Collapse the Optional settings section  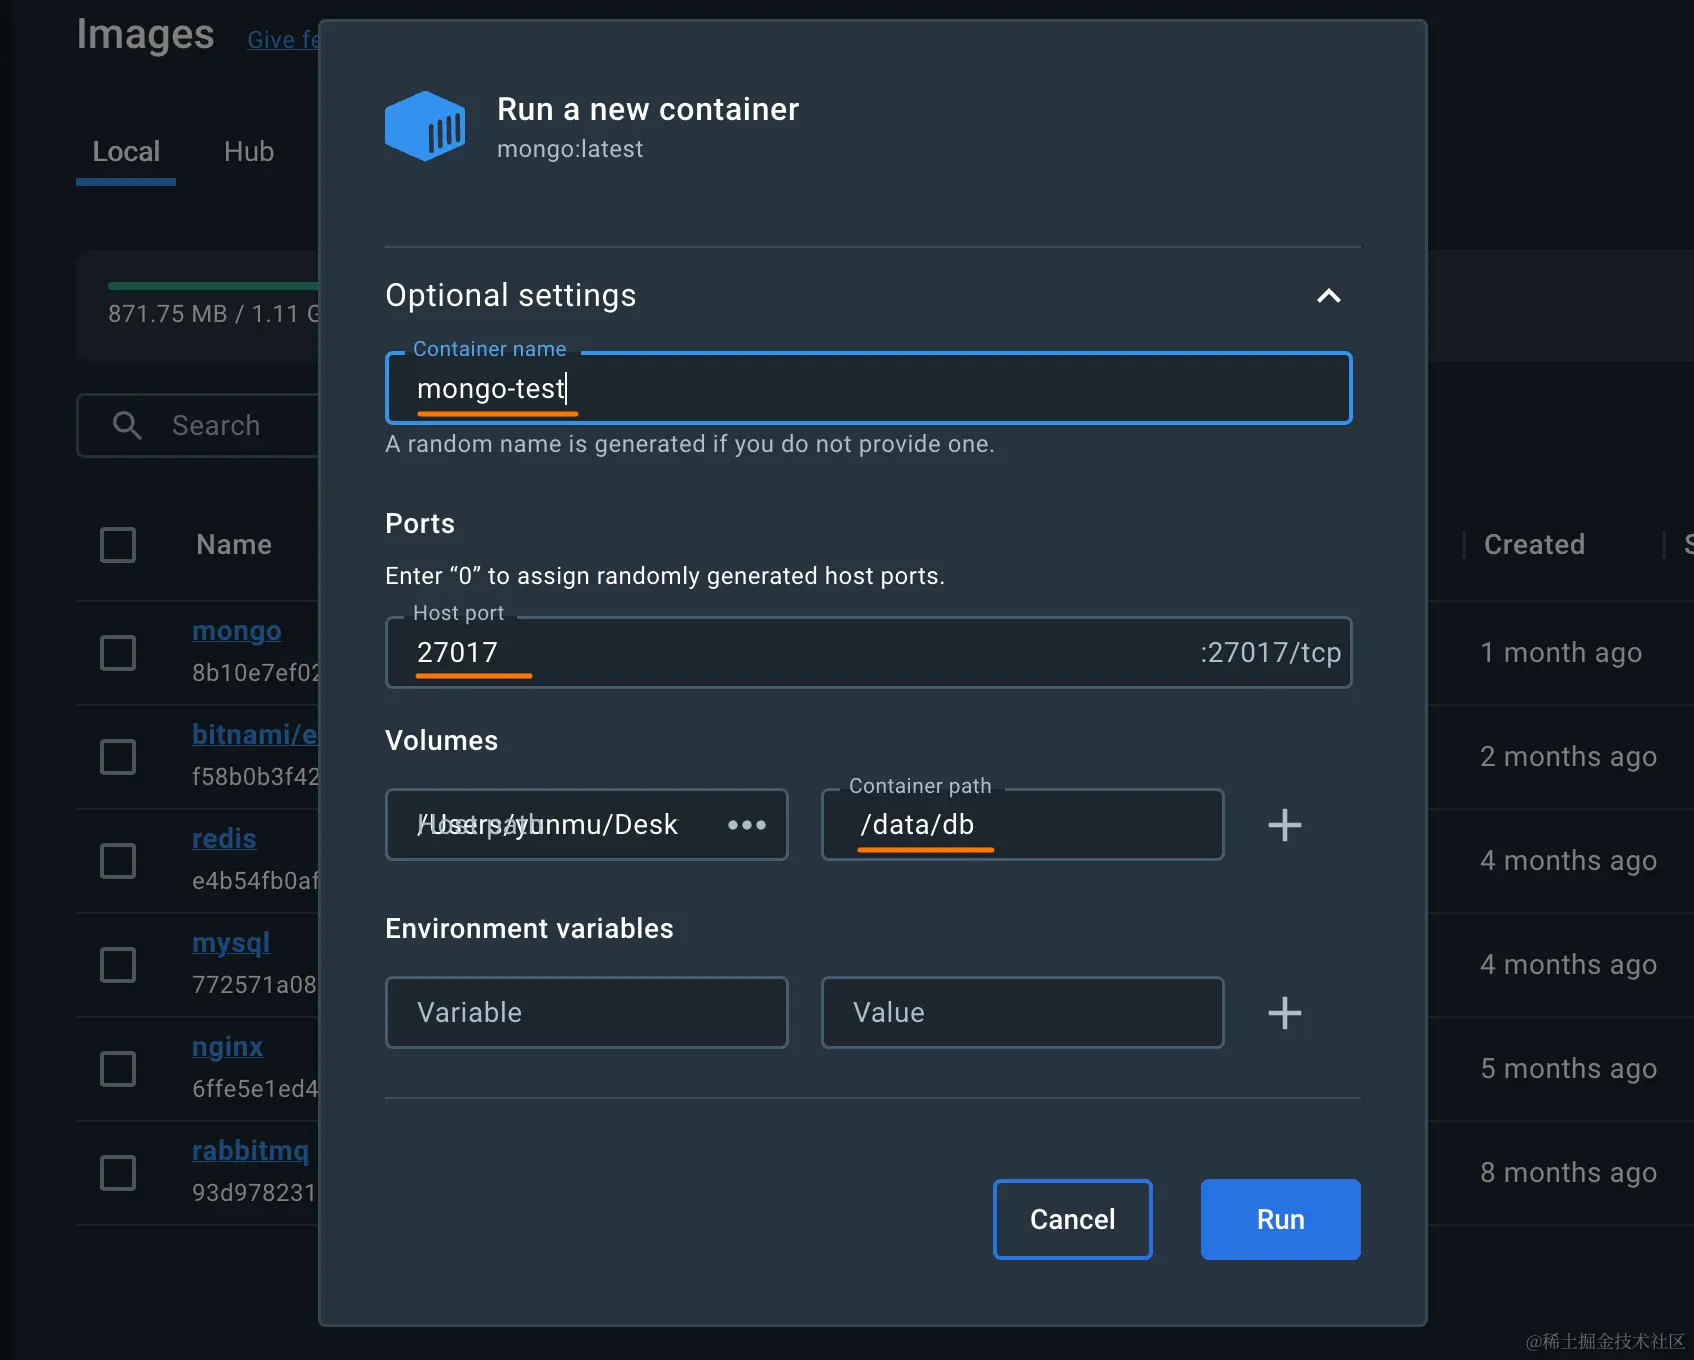pyautogui.click(x=1328, y=296)
